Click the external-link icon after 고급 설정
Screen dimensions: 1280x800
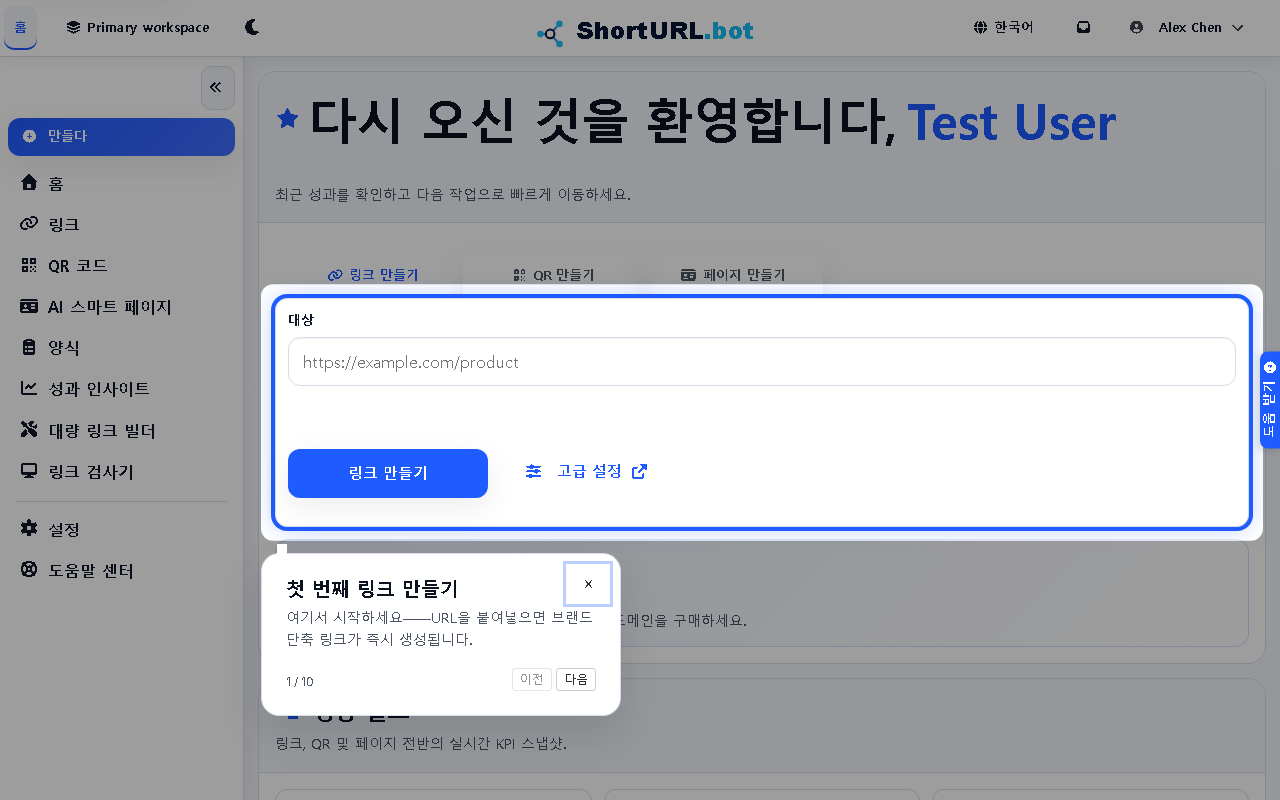[x=640, y=471]
